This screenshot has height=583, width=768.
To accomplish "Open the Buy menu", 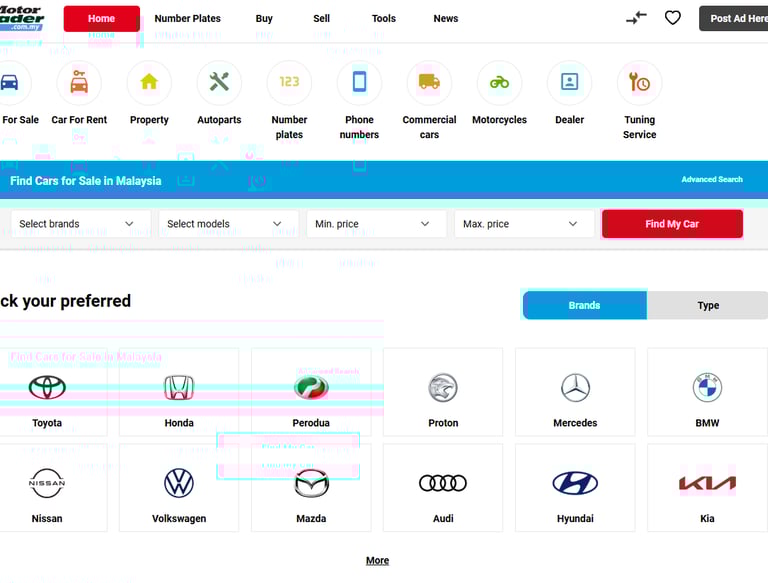I will (x=264, y=19).
